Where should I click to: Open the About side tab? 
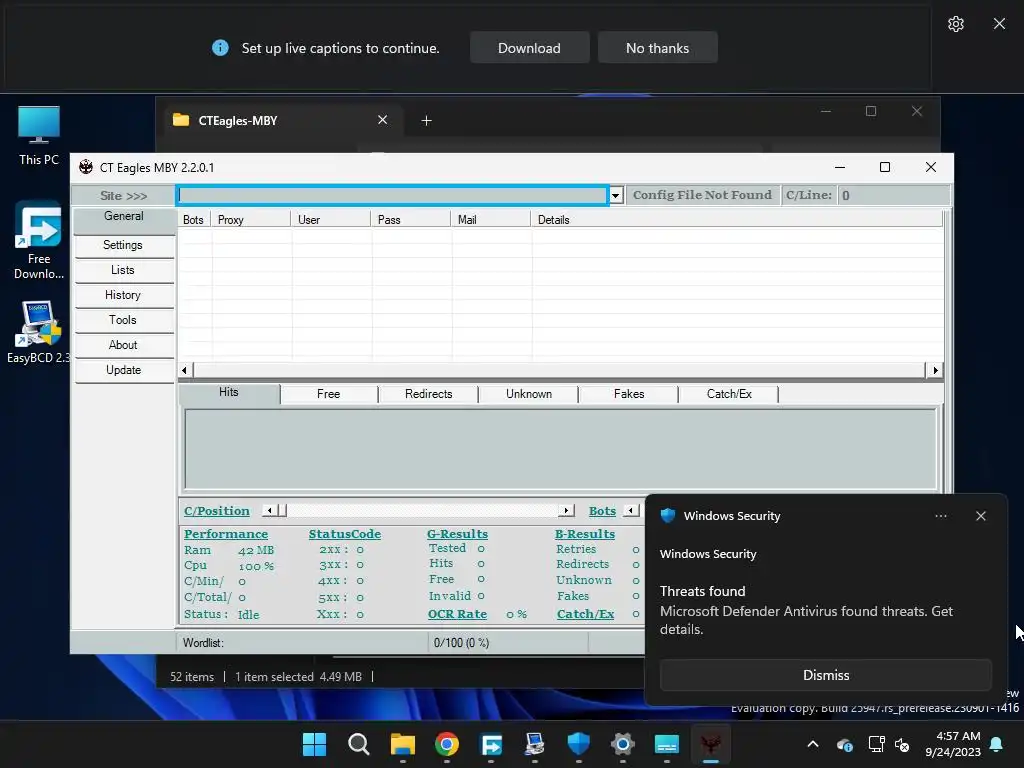coord(123,345)
